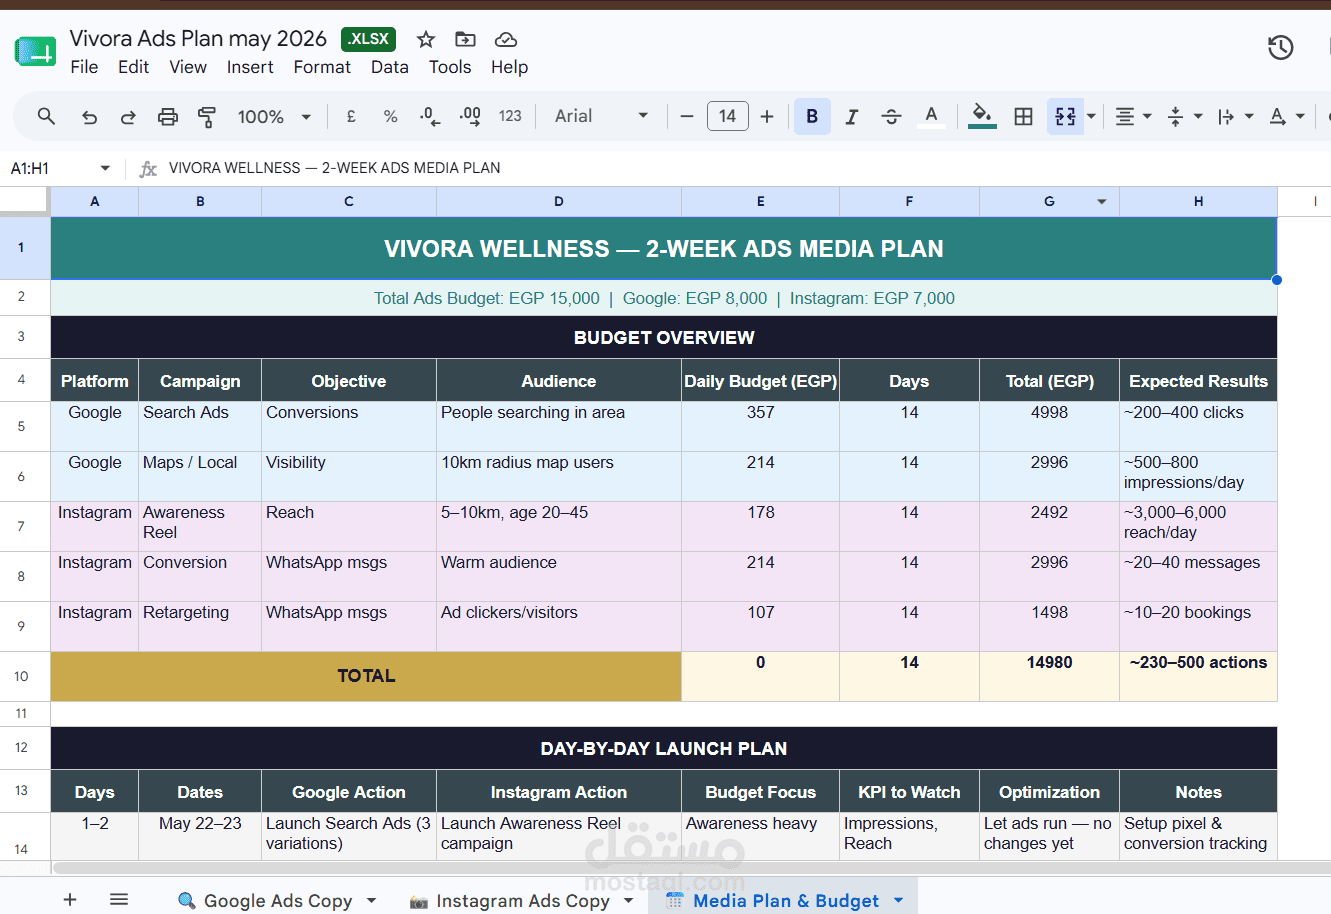The height and width of the screenshot is (914, 1331).
Task: Open Media Plan & Budget tab arrow
Action: (x=898, y=900)
